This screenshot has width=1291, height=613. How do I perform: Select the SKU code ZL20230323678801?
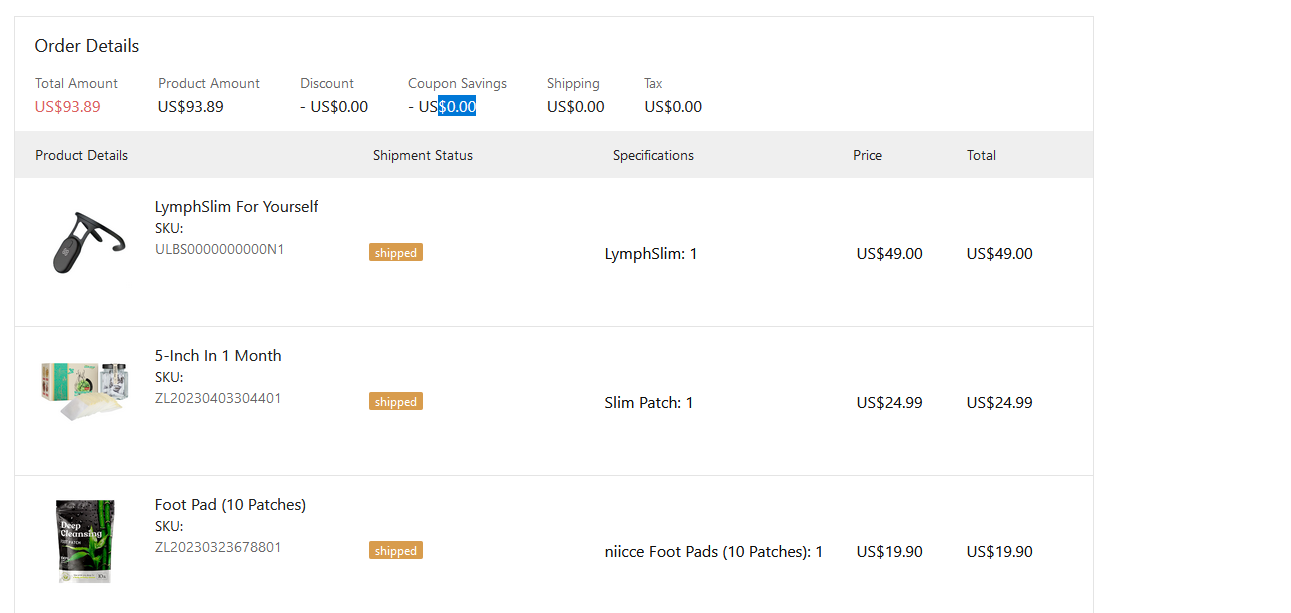tap(218, 547)
